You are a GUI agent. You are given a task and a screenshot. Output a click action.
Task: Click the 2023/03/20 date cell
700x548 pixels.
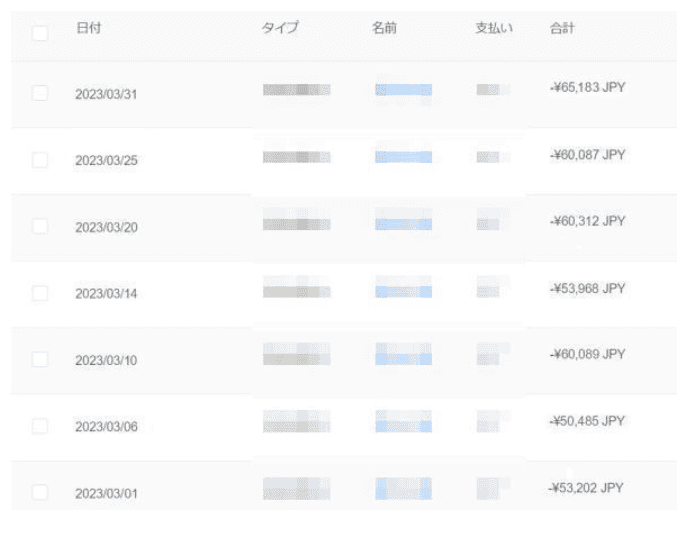[x=106, y=227]
